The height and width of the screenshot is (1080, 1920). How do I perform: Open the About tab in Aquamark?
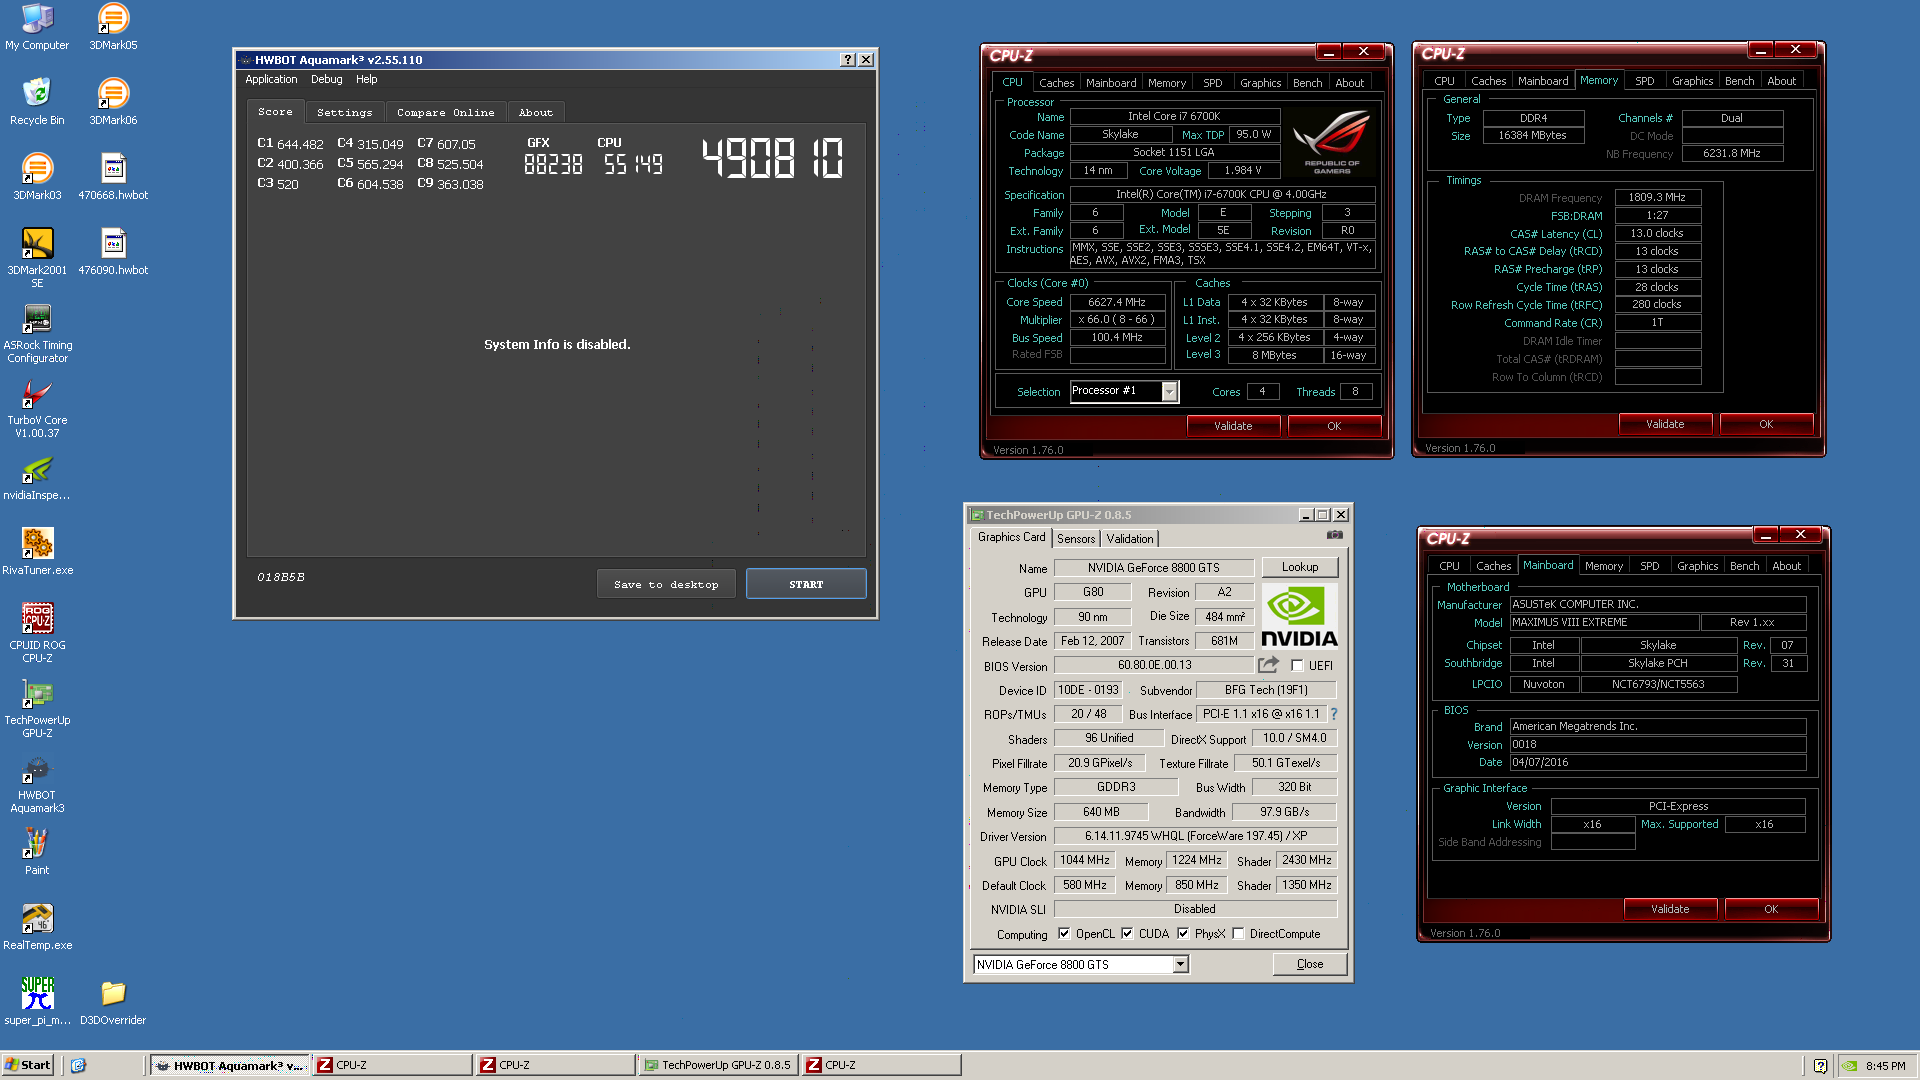click(535, 113)
